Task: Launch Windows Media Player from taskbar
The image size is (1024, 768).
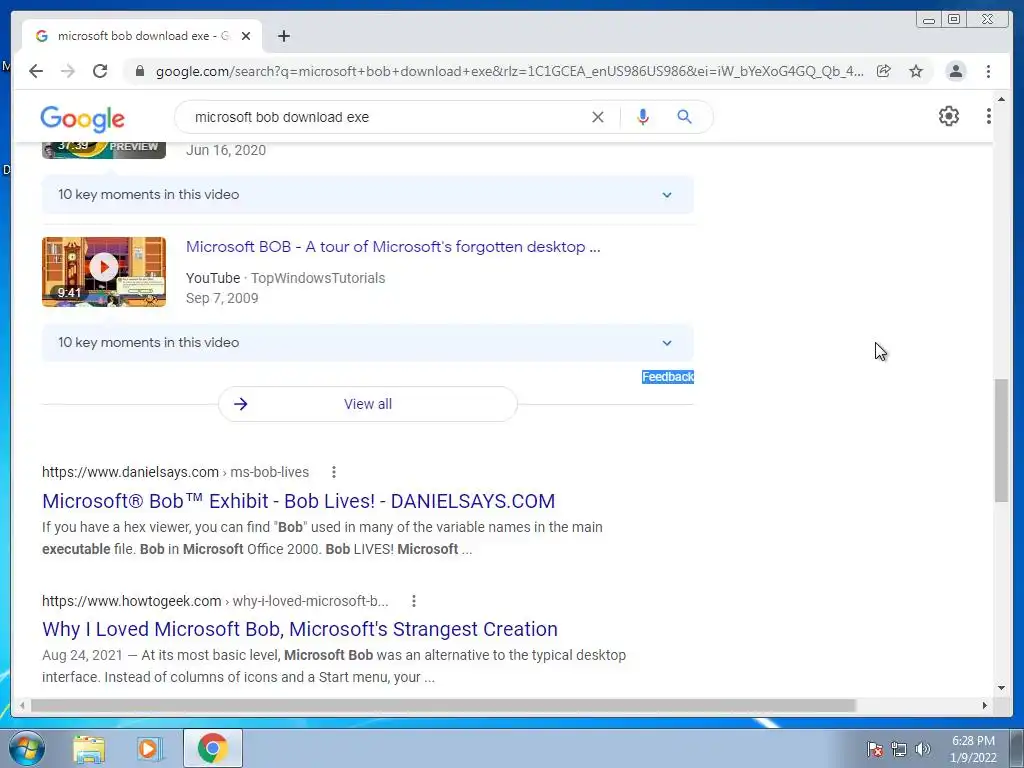Action: click(149, 749)
